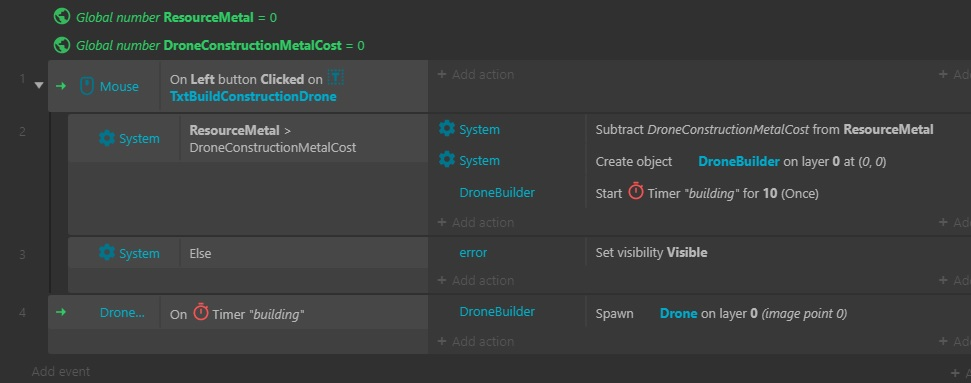Click the green arrow of the Drone timer event

point(61,312)
